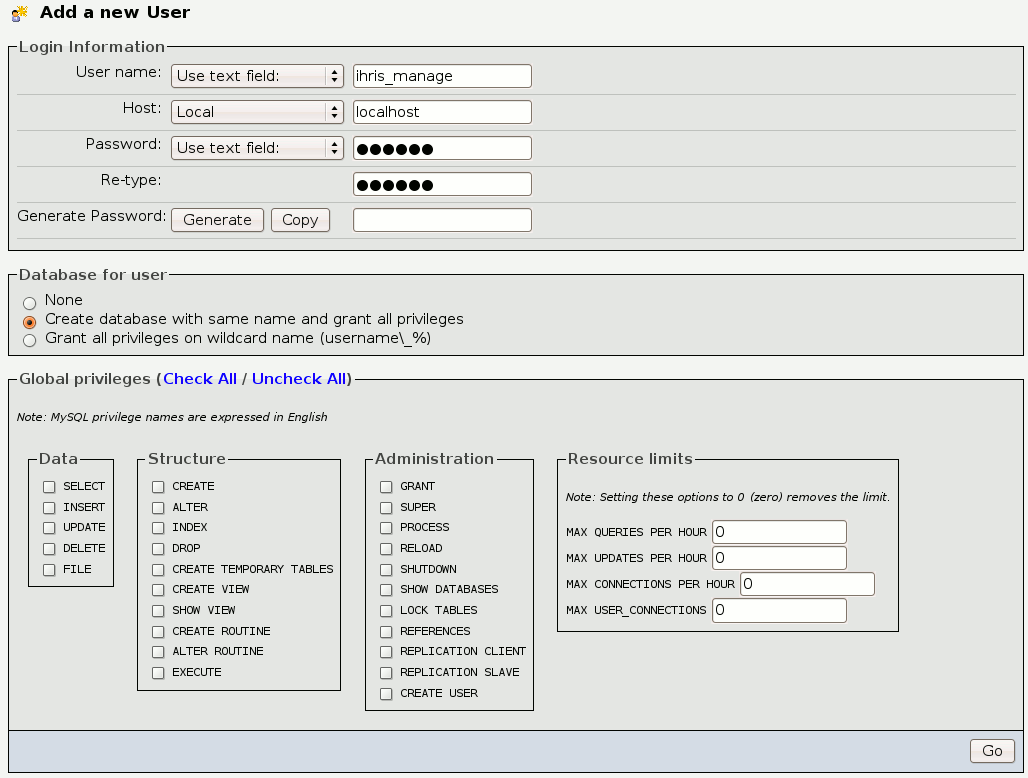This screenshot has height=778, width=1028.
Task: Tick the CREATE structure checkbox
Action: (158, 487)
